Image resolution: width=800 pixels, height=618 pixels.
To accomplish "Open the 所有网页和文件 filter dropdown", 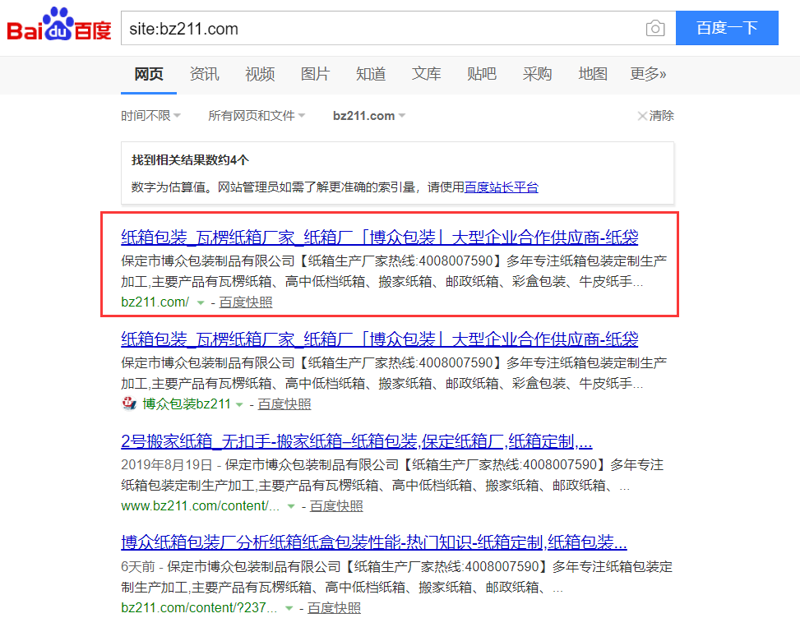I will [x=257, y=116].
